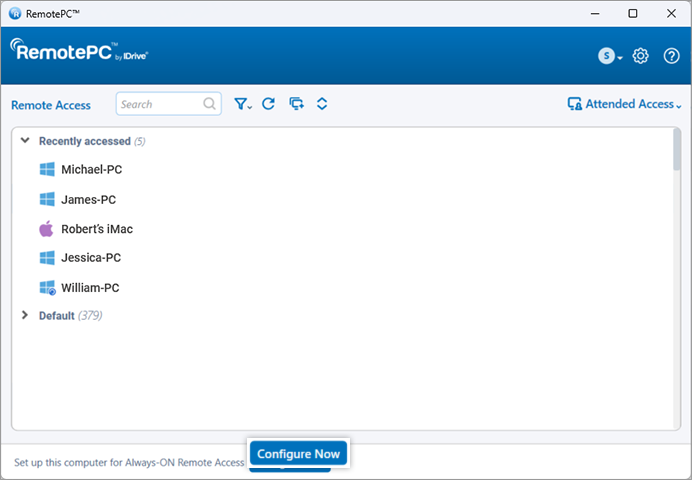Expand the Default group
692x480 pixels.
point(25,315)
